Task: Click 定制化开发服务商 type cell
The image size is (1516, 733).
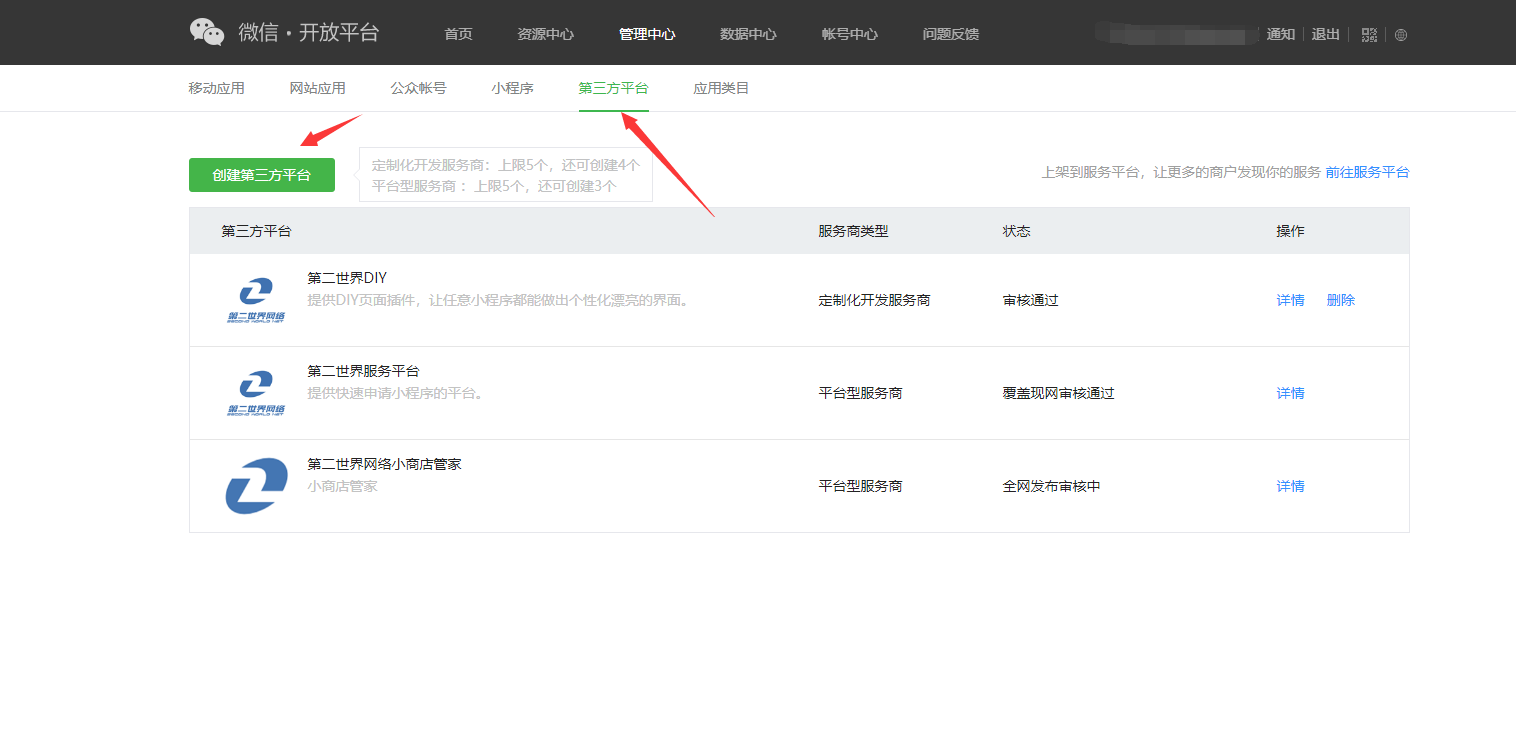Action: pyautogui.click(x=874, y=300)
